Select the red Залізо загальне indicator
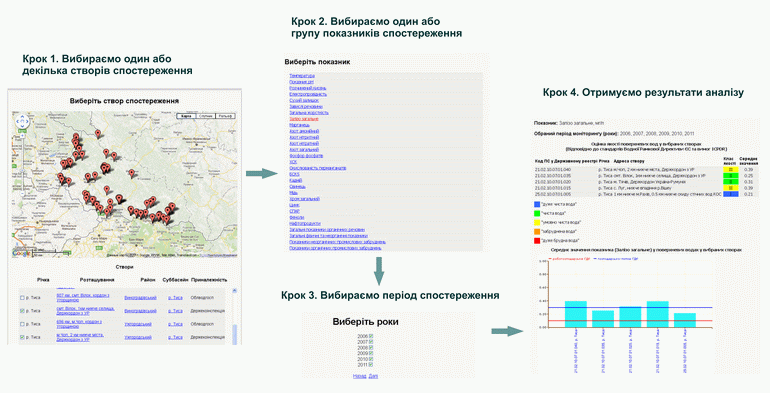The height and width of the screenshot is (393, 770). click(x=304, y=119)
